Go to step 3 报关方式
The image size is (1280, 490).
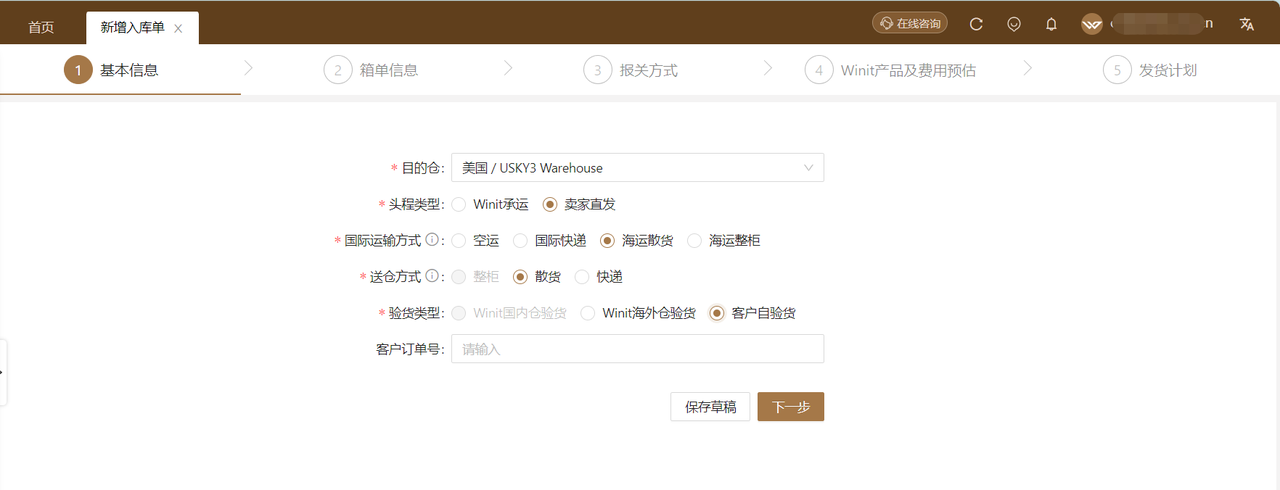coord(631,70)
